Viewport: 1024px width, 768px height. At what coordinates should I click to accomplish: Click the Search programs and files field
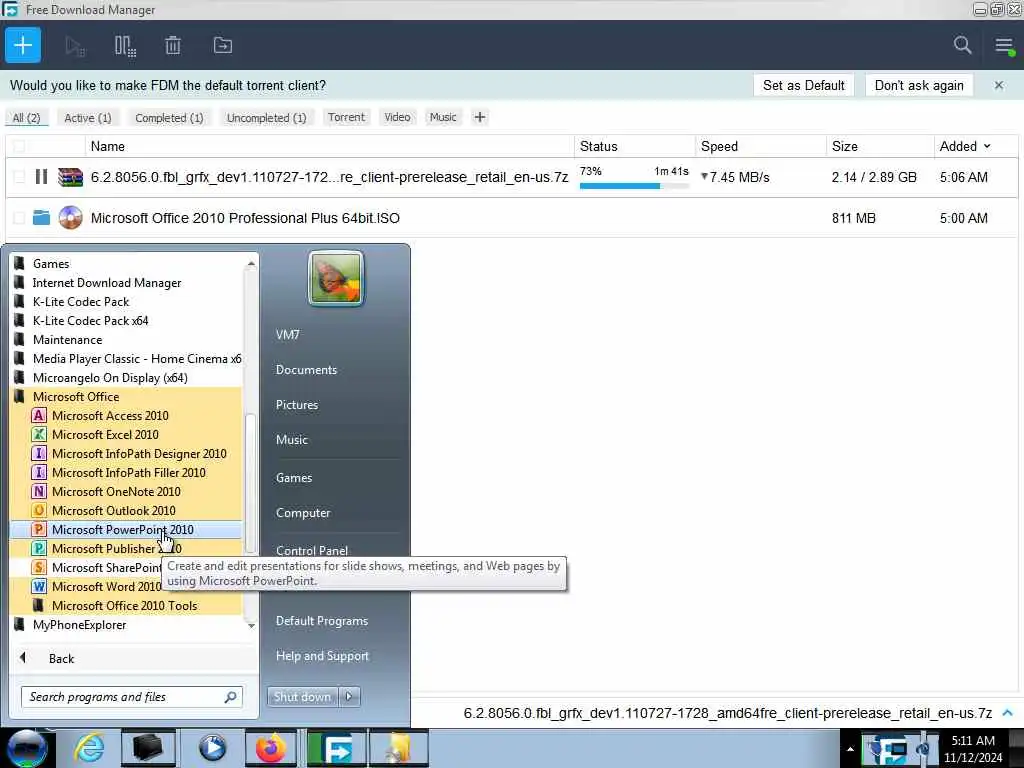click(132, 697)
